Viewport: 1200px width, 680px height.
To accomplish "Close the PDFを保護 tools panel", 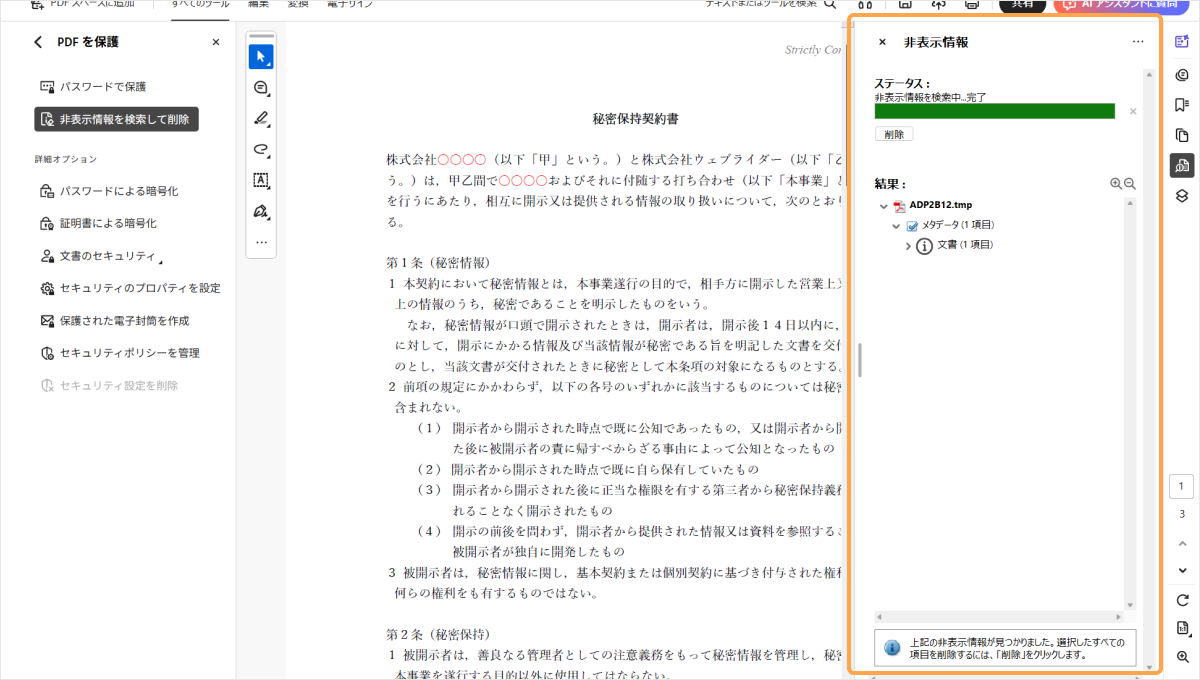I will pyautogui.click(x=216, y=42).
